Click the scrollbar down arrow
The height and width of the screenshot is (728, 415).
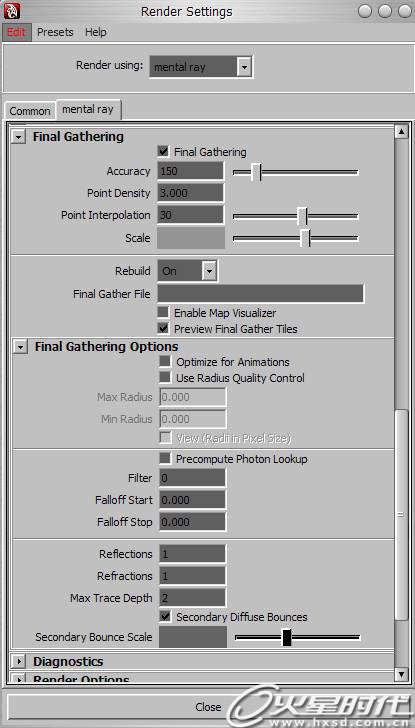tap(401, 673)
